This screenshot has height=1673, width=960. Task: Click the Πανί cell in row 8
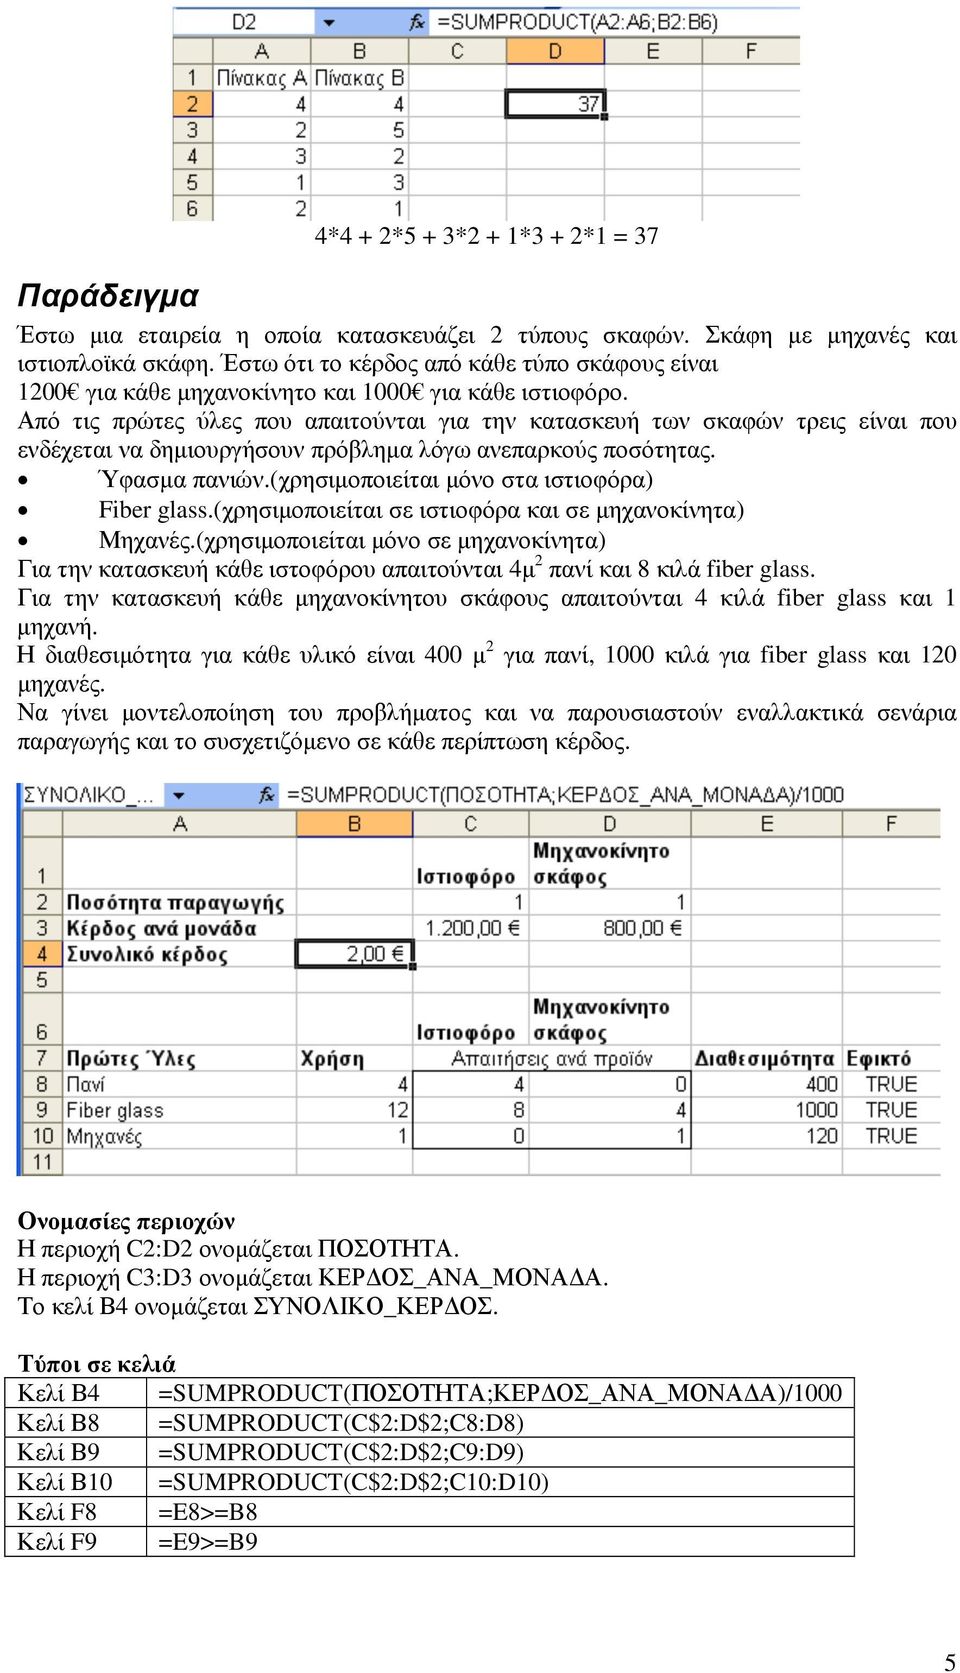pyautogui.click(x=180, y=1084)
